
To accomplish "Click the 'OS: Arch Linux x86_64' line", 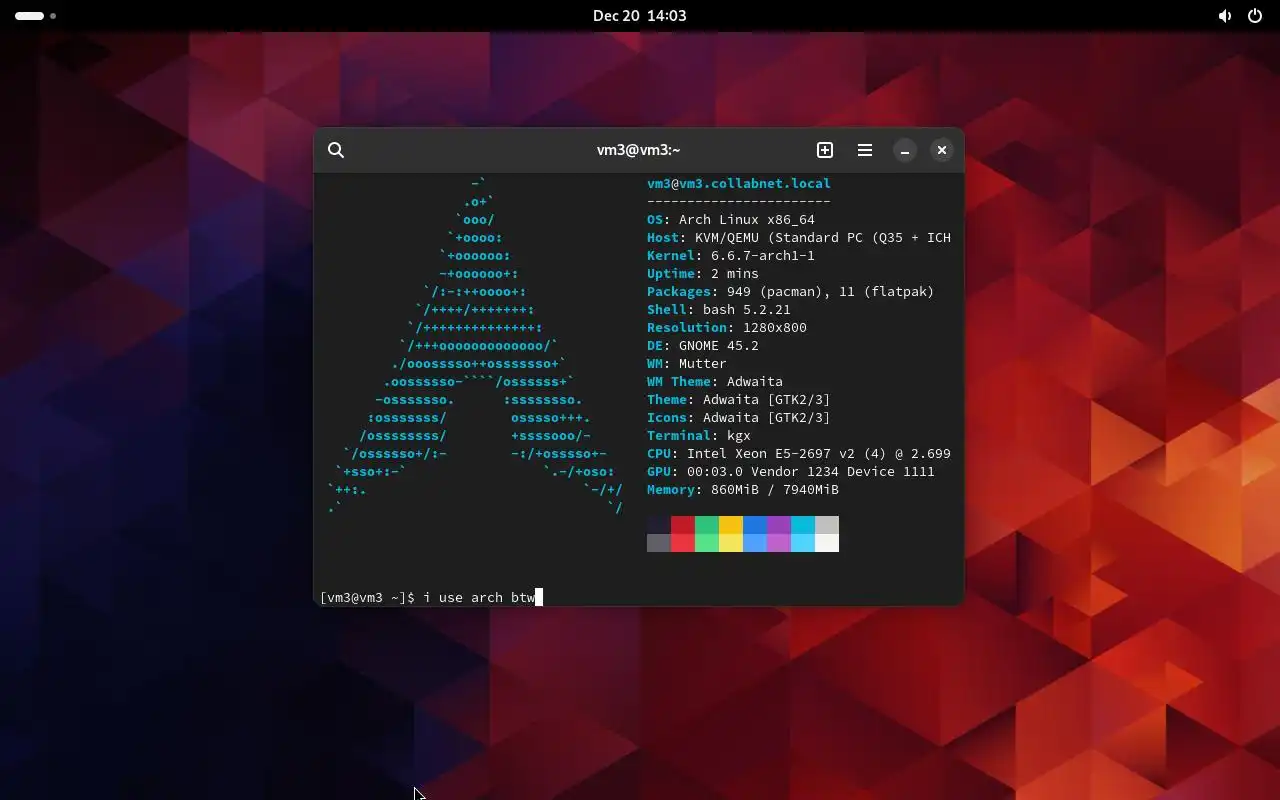I will pyautogui.click(x=731, y=220).
